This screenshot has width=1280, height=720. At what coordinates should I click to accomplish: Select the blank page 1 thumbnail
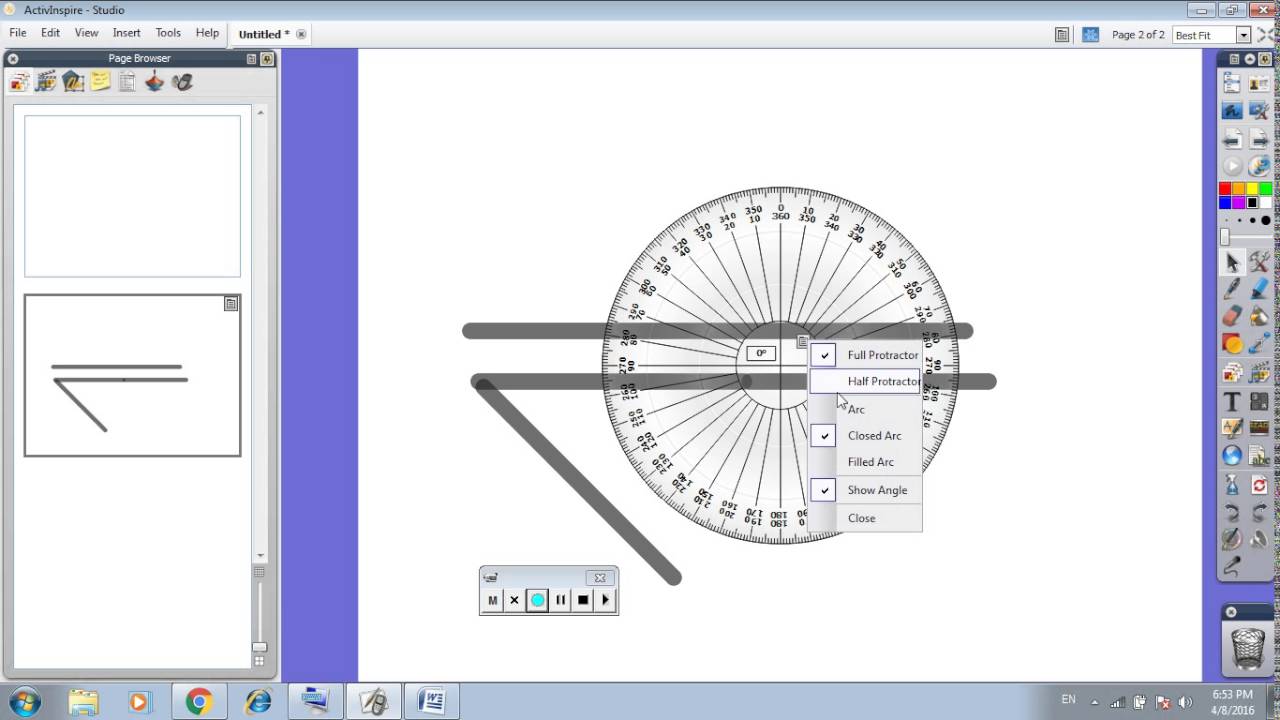click(x=132, y=196)
